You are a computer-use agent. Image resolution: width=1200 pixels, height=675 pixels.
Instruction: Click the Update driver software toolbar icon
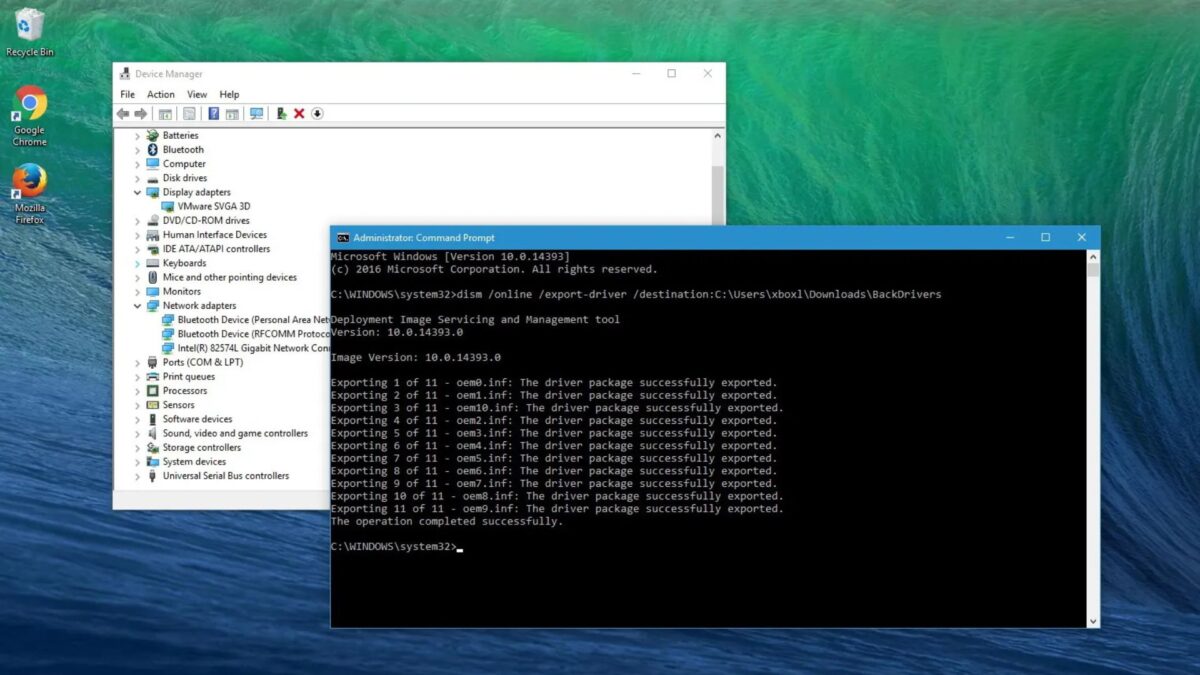[282, 114]
